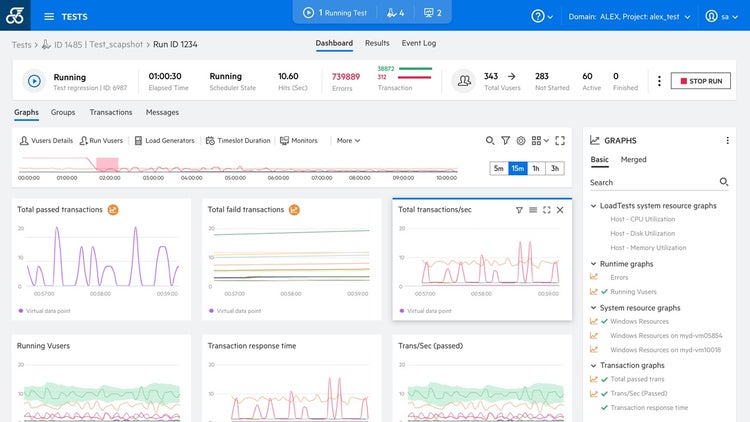Toggle the Errors graph item

click(x=619, y=278)
